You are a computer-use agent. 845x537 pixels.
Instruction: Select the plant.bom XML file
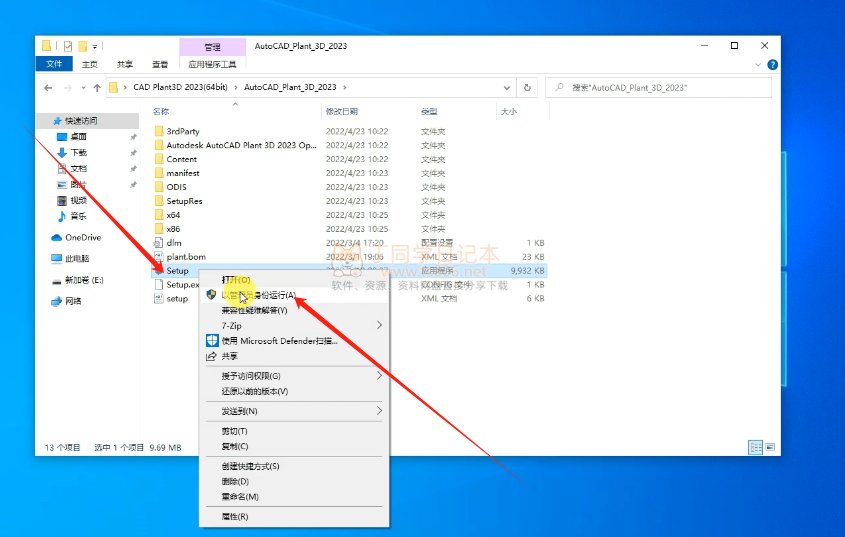click(x=186, y=257)
